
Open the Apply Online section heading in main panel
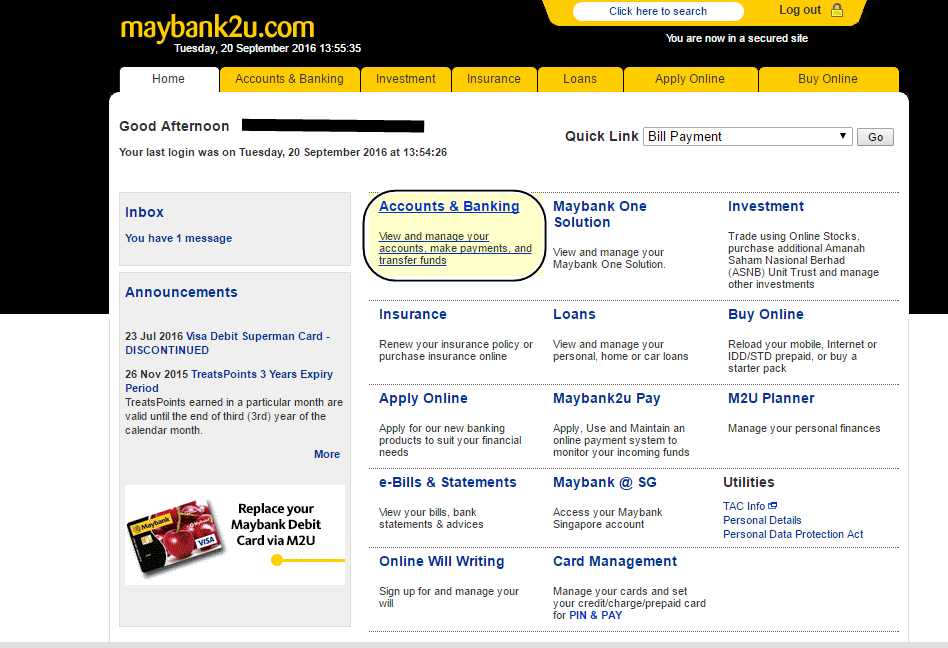tap(423, 398)
